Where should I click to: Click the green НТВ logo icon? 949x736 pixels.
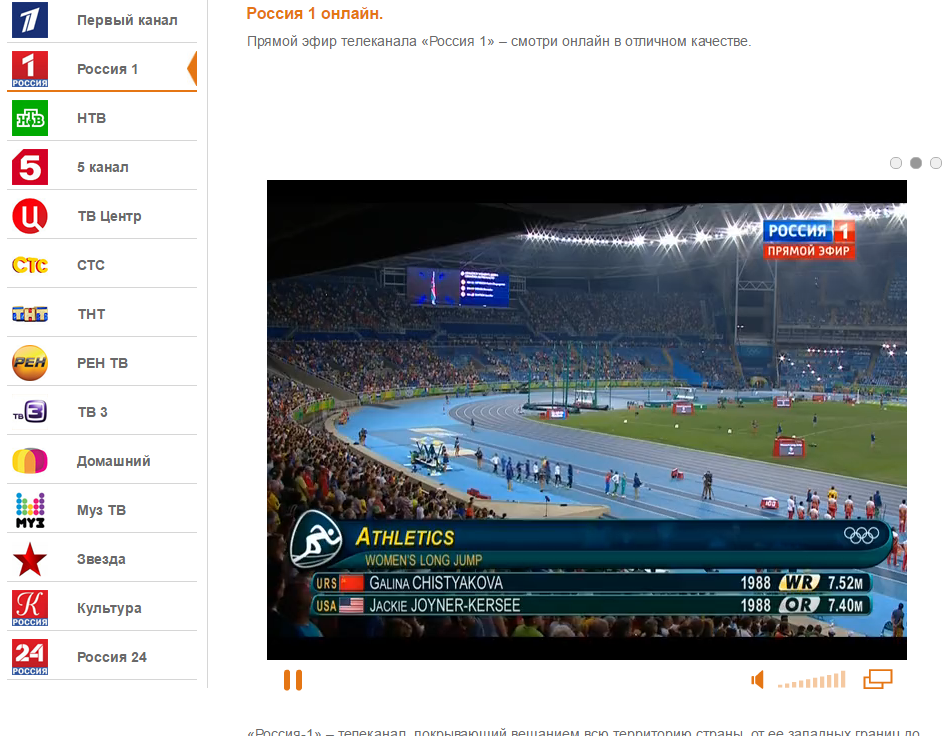pos(30,118)
